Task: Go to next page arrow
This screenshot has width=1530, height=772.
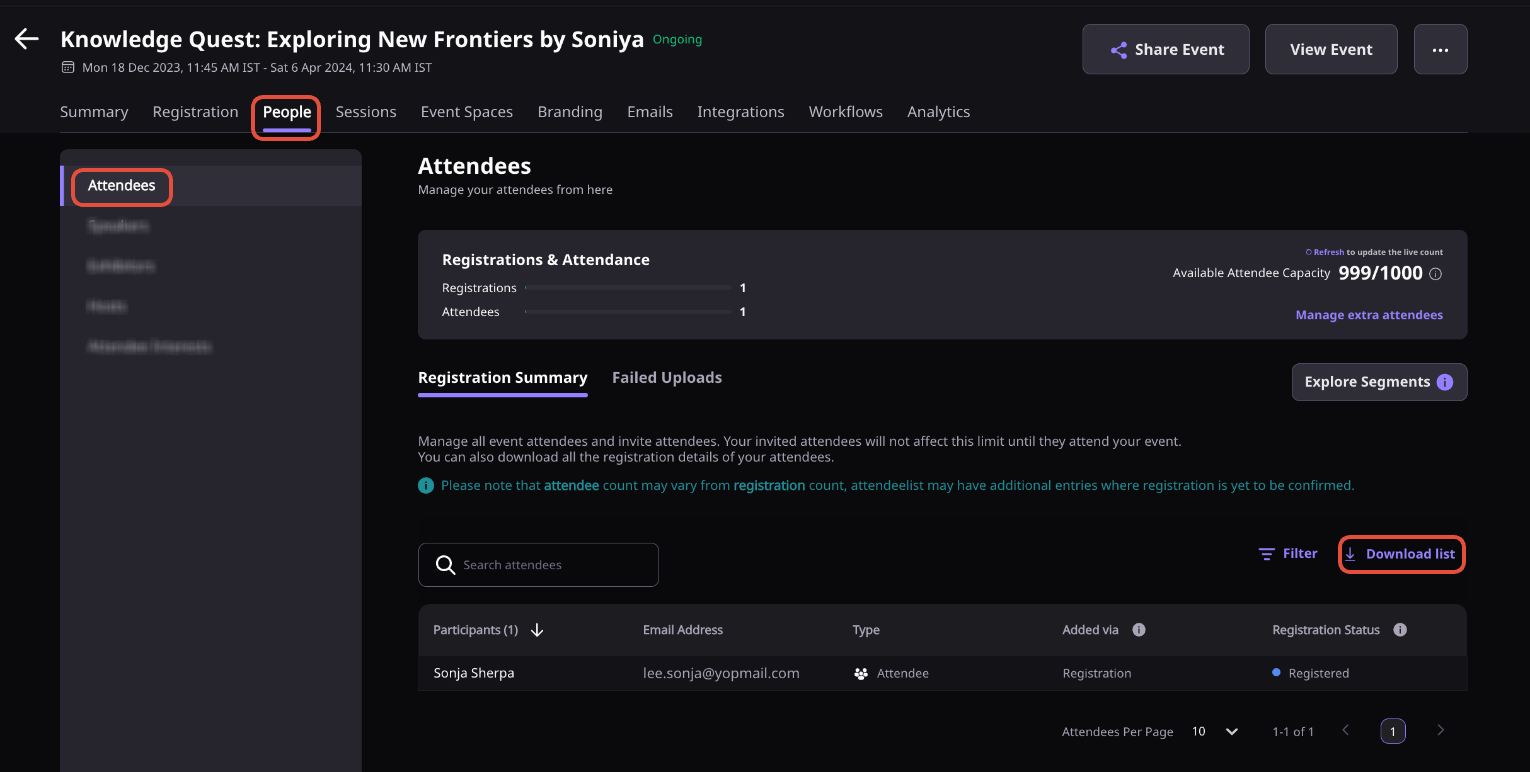Action: (1440, 731)
